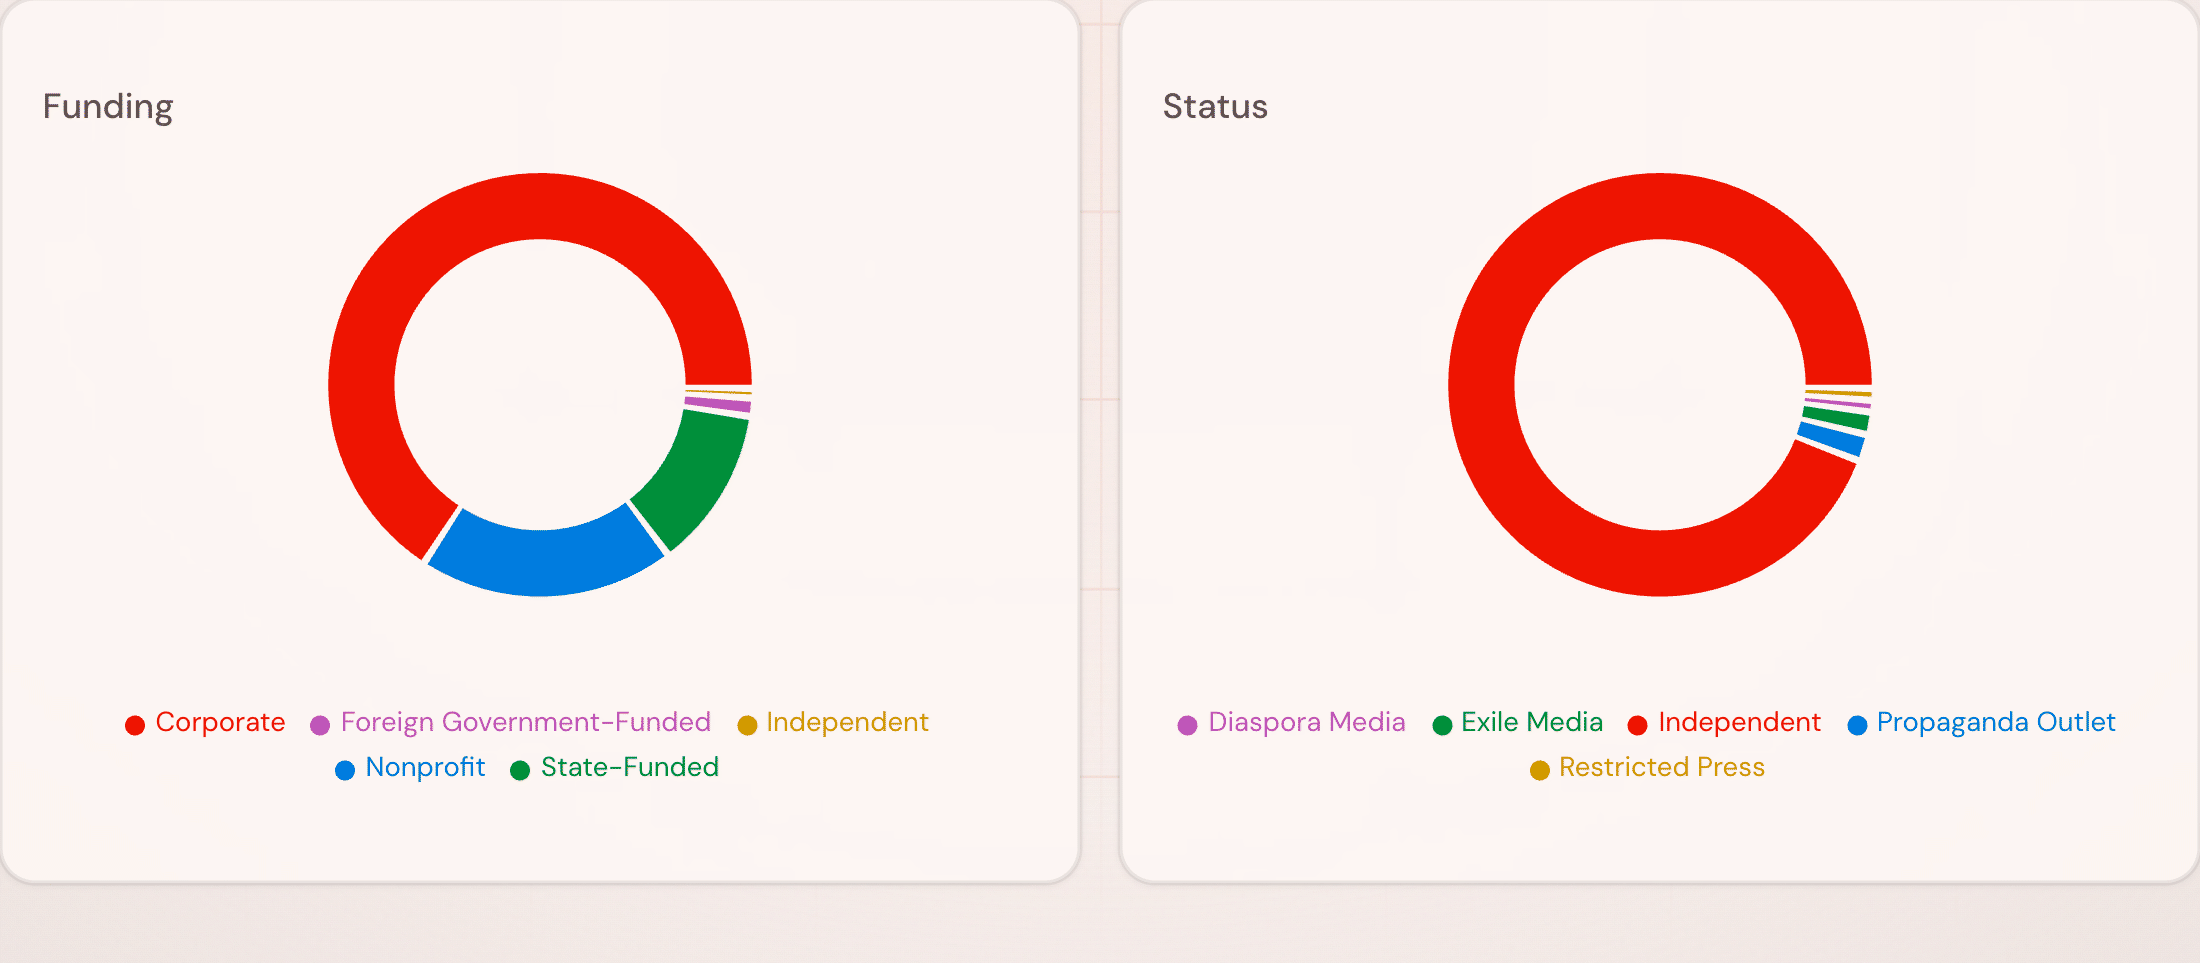Click the green Exile Media legend dot
Image resolution: width=2200 pixels, height=963 pixels.
[x=1442, y=725]
